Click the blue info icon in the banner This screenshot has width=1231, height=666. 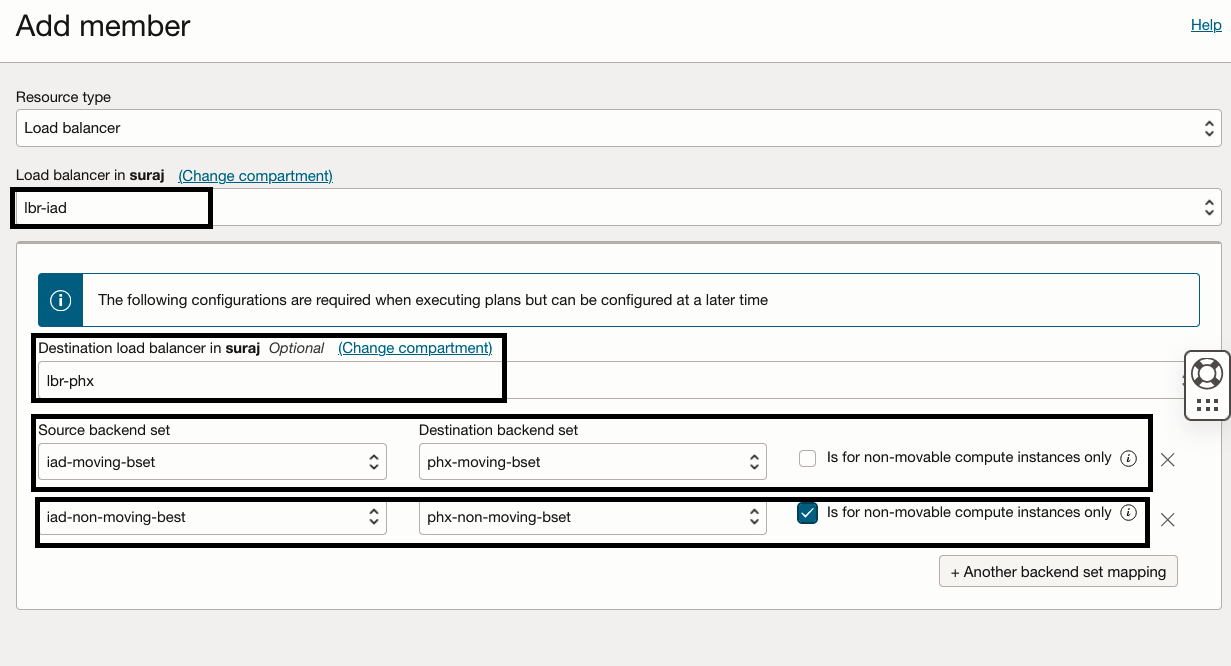click(61, 300)
